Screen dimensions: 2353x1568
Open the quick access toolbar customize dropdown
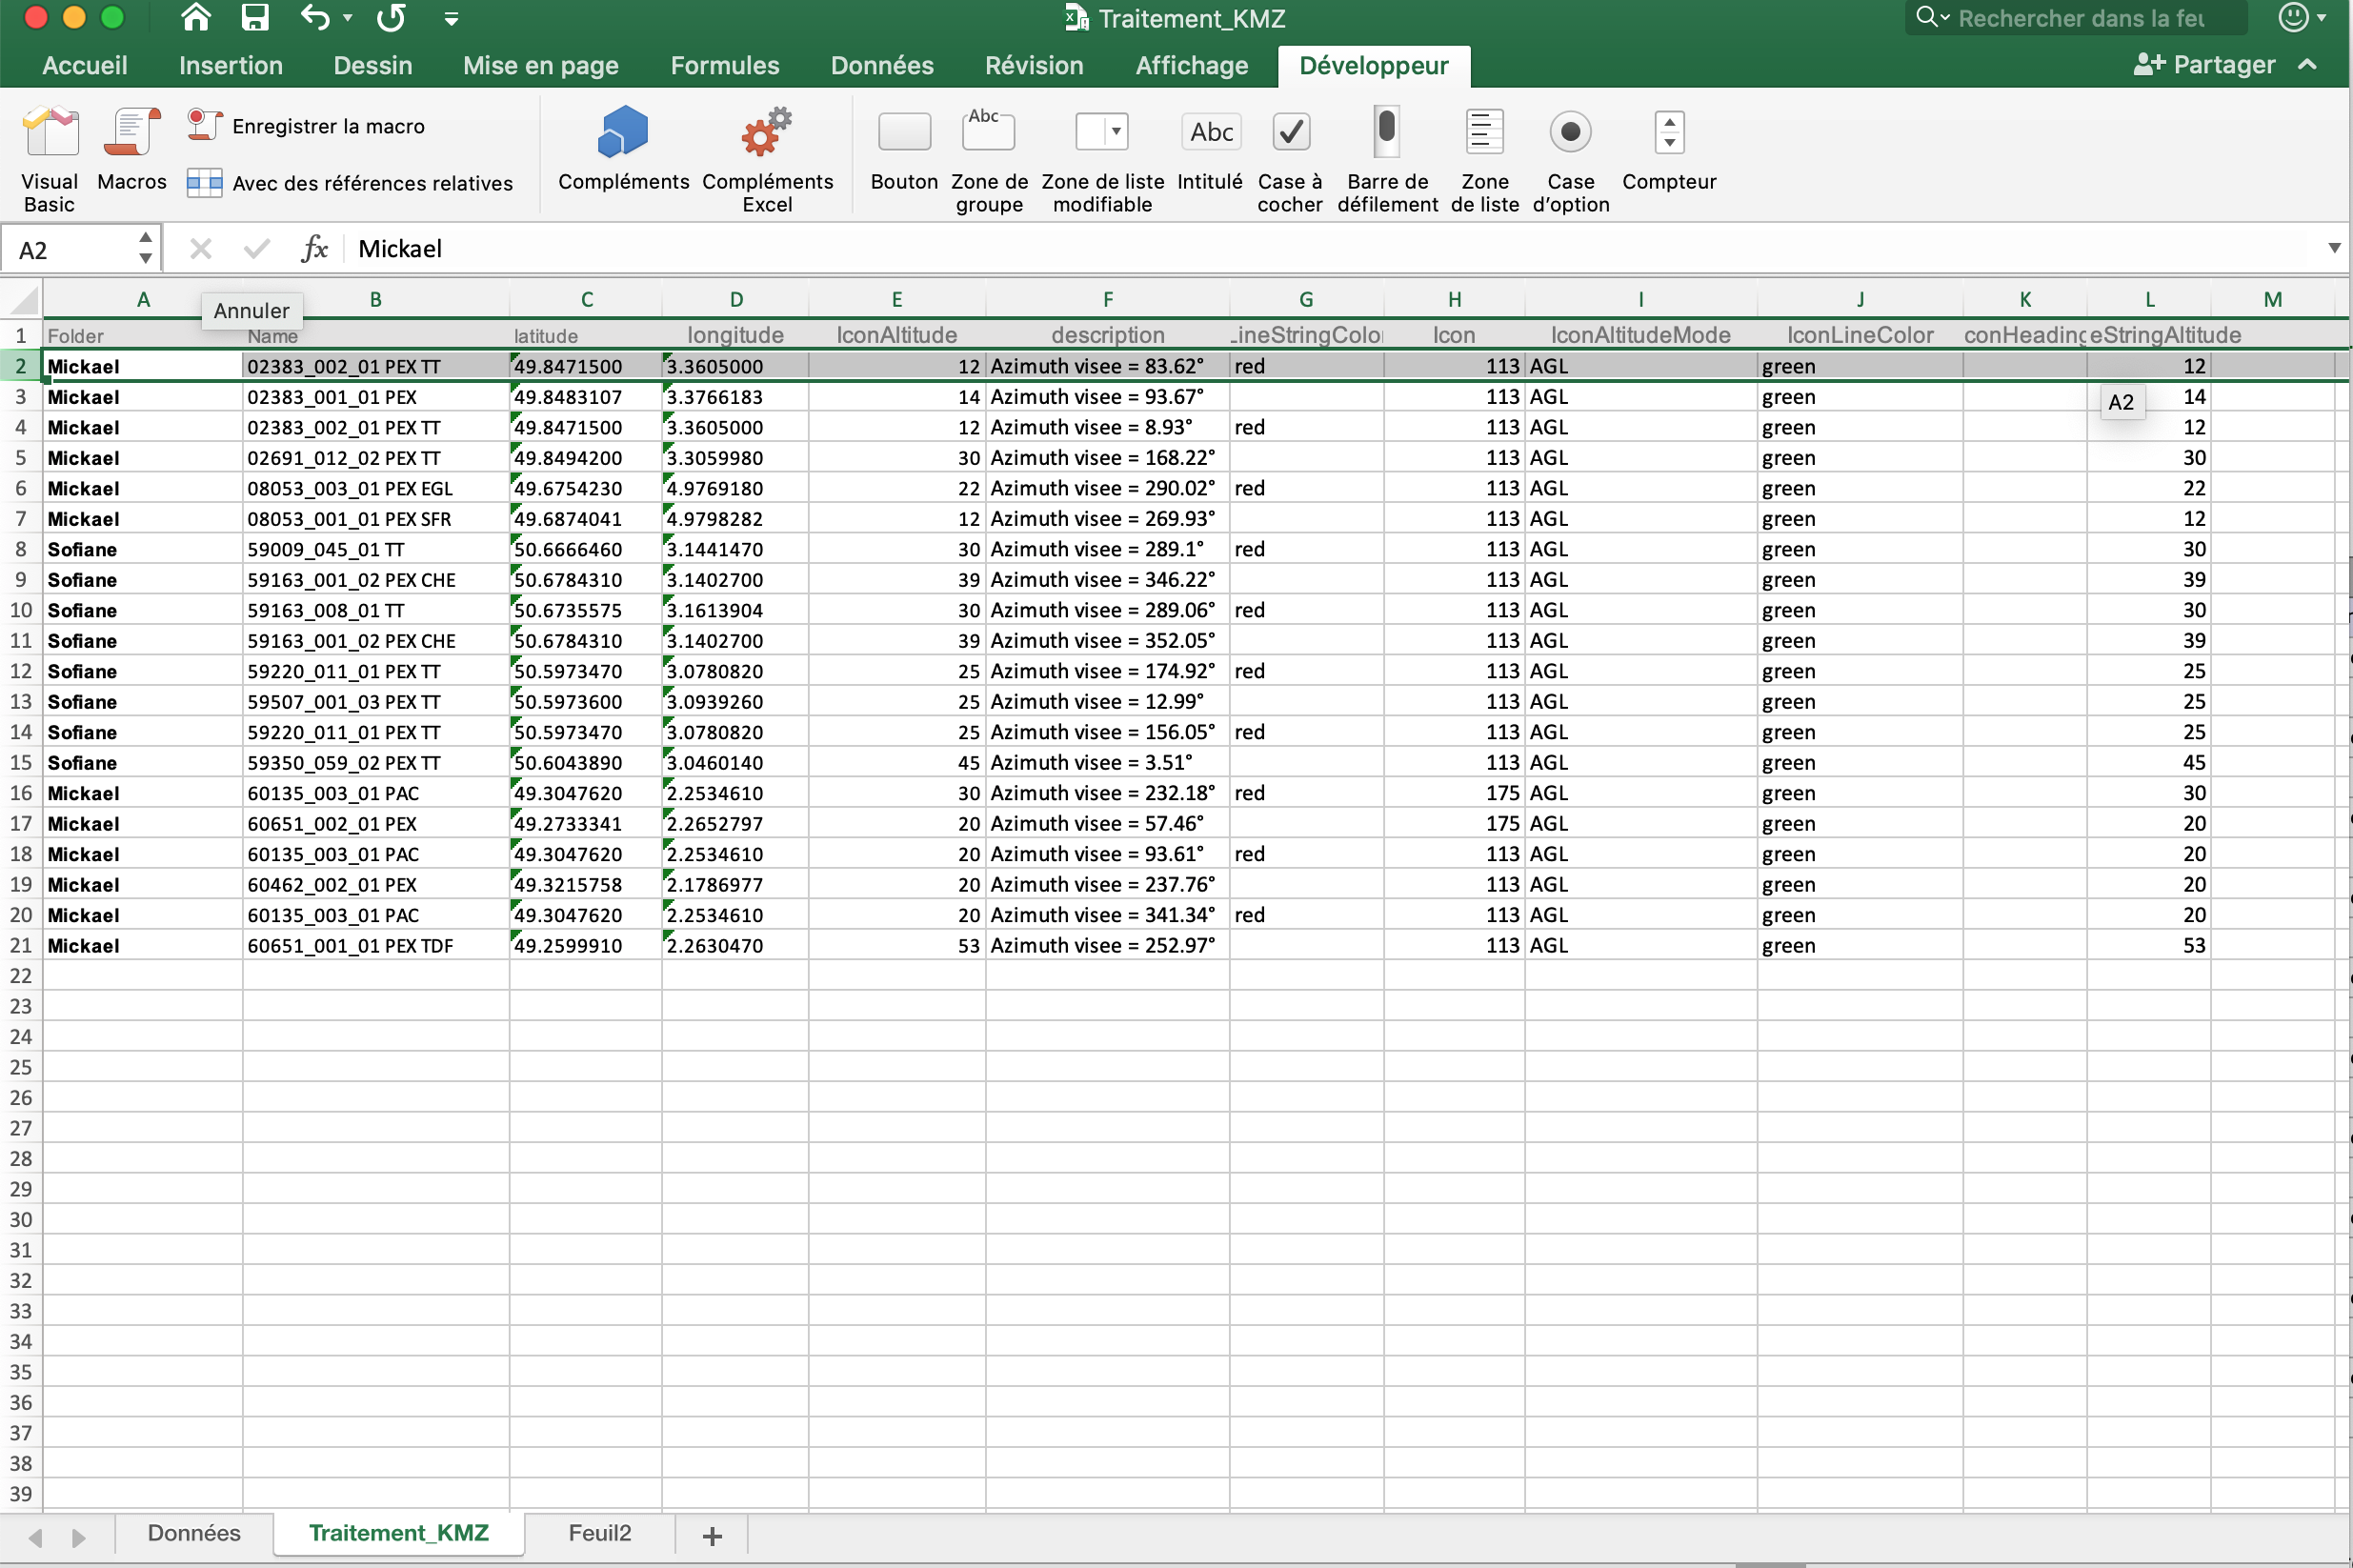451,18
